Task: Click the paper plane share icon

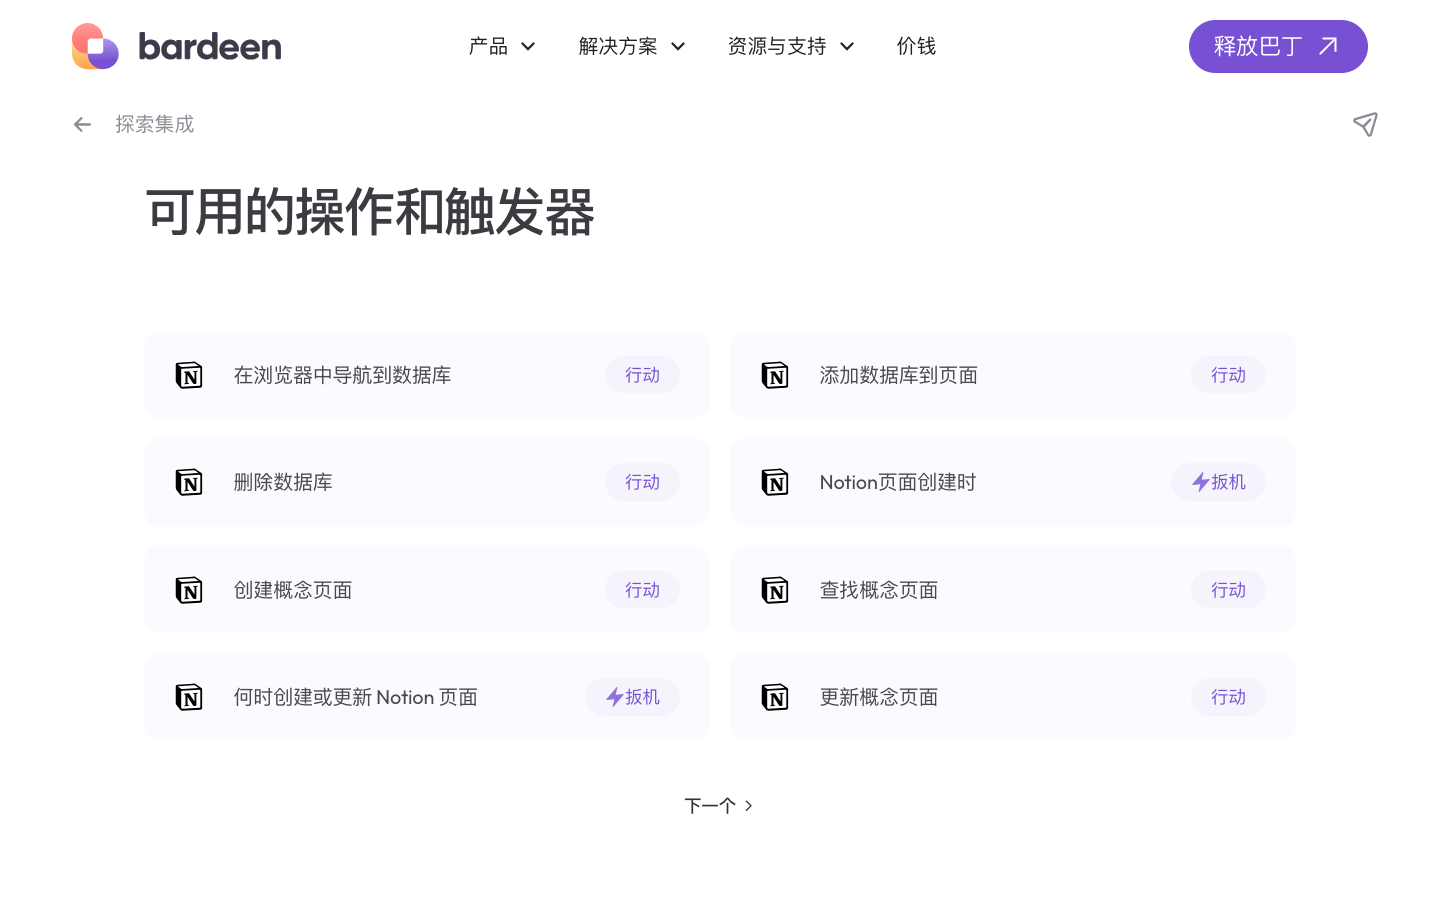Action: click(1365, 124)
